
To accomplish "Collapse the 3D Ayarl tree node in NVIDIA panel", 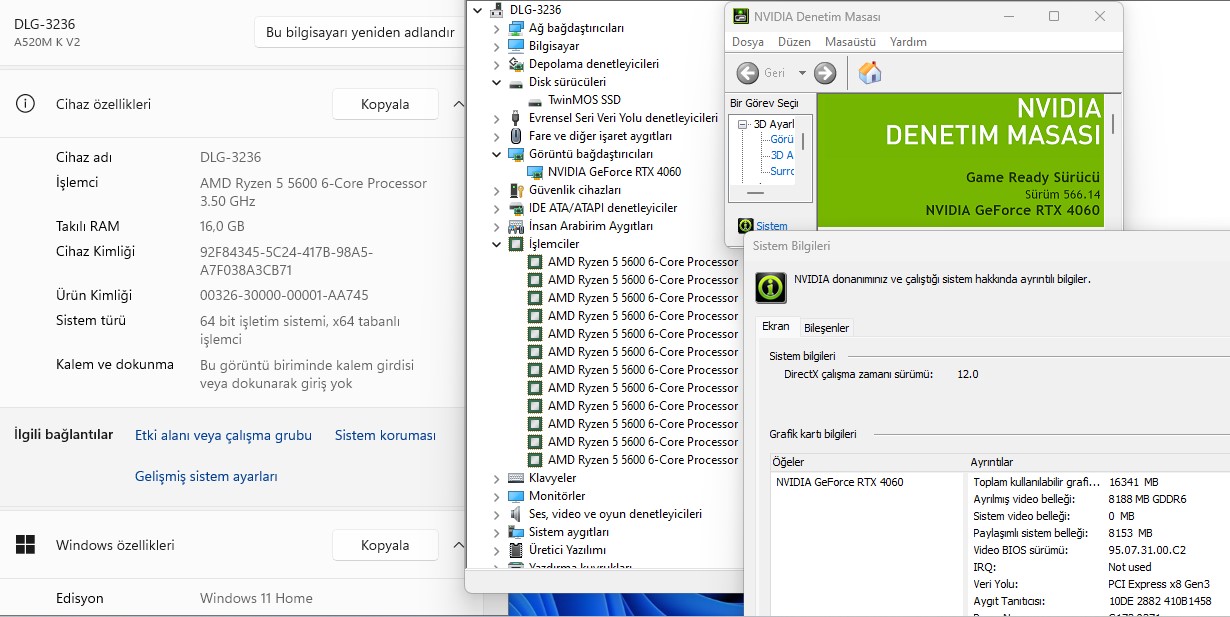I will (x=744, y=124).
